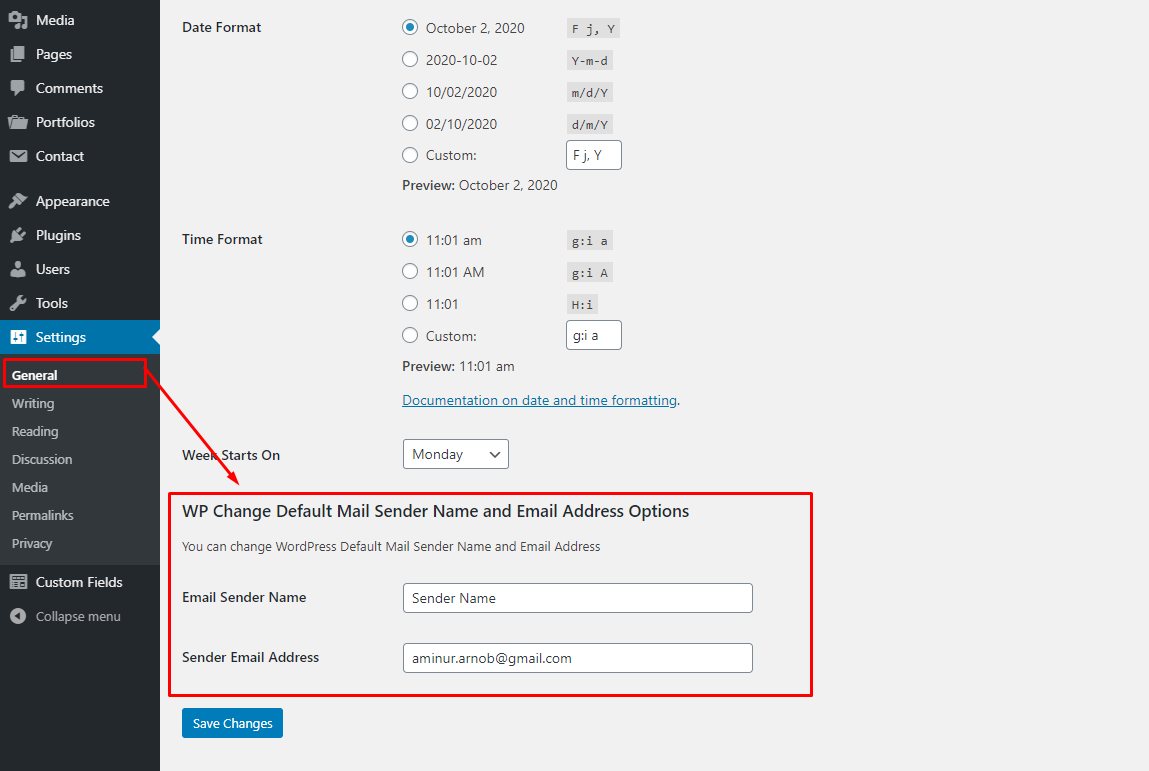Click the custom date format input field
The width and height of the screenshot is (1149, 771).
[594, 155]
